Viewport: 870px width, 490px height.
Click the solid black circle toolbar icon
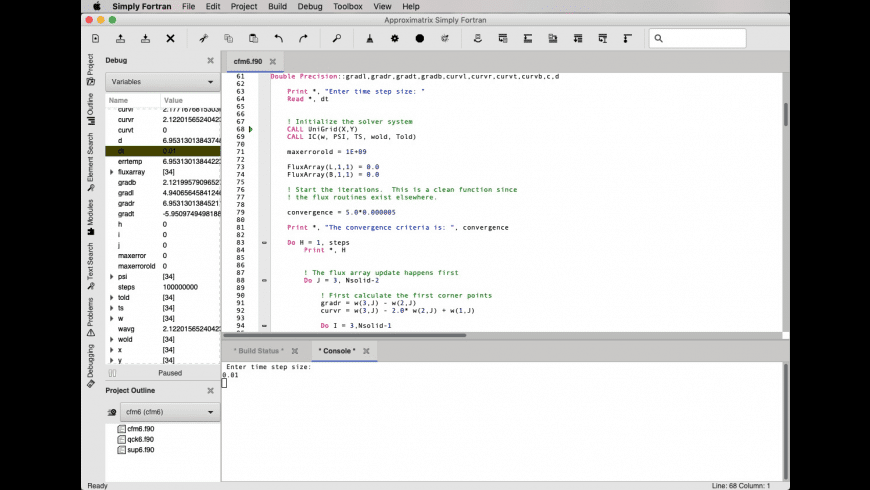pos(420,38)
